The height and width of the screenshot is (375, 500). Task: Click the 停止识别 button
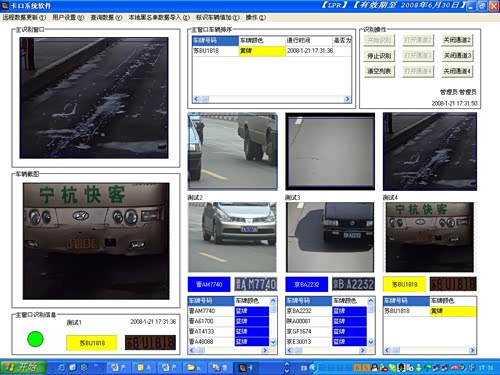point(379,56)
